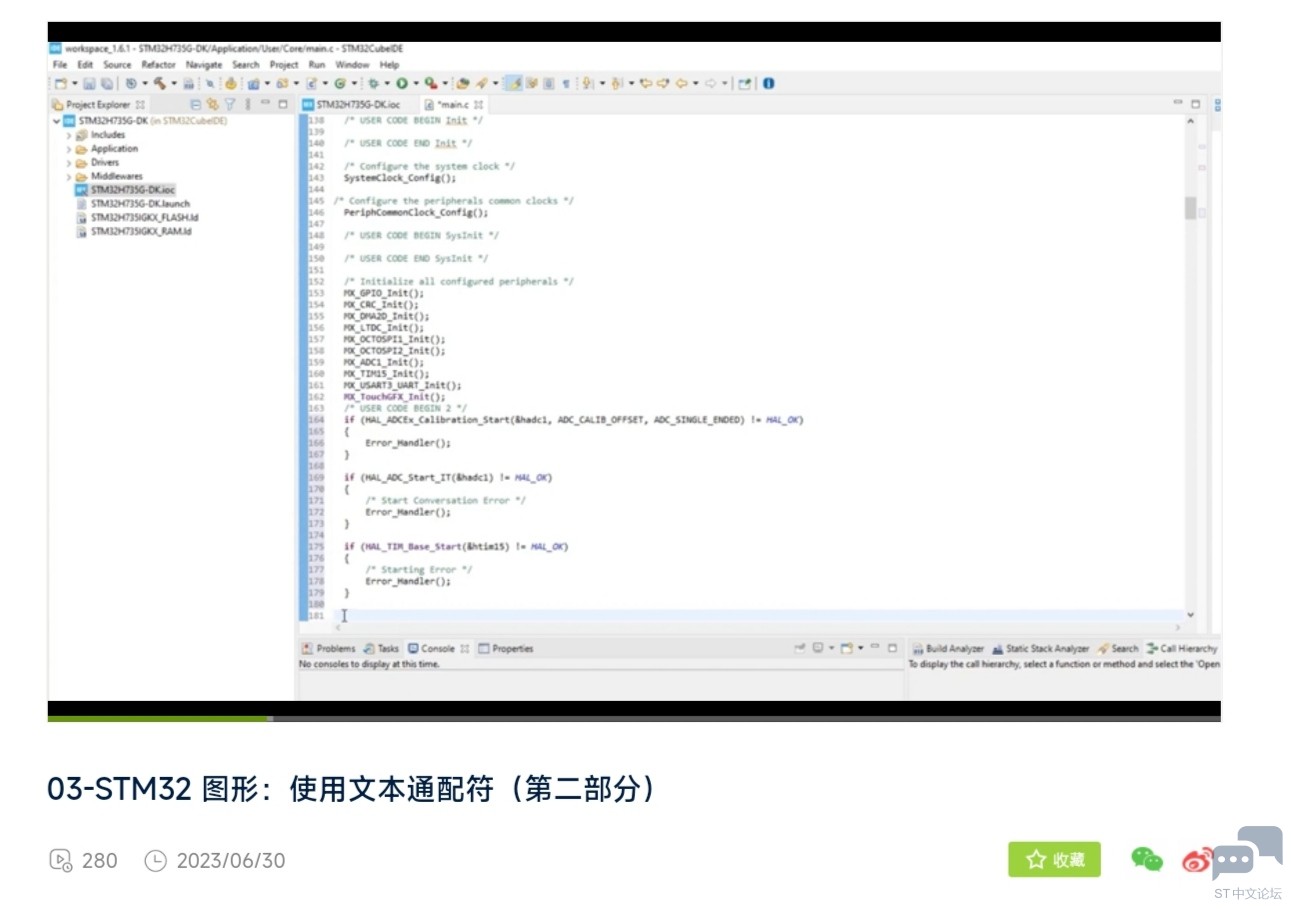Click the clock icon beside the date

tap(155, 860)
